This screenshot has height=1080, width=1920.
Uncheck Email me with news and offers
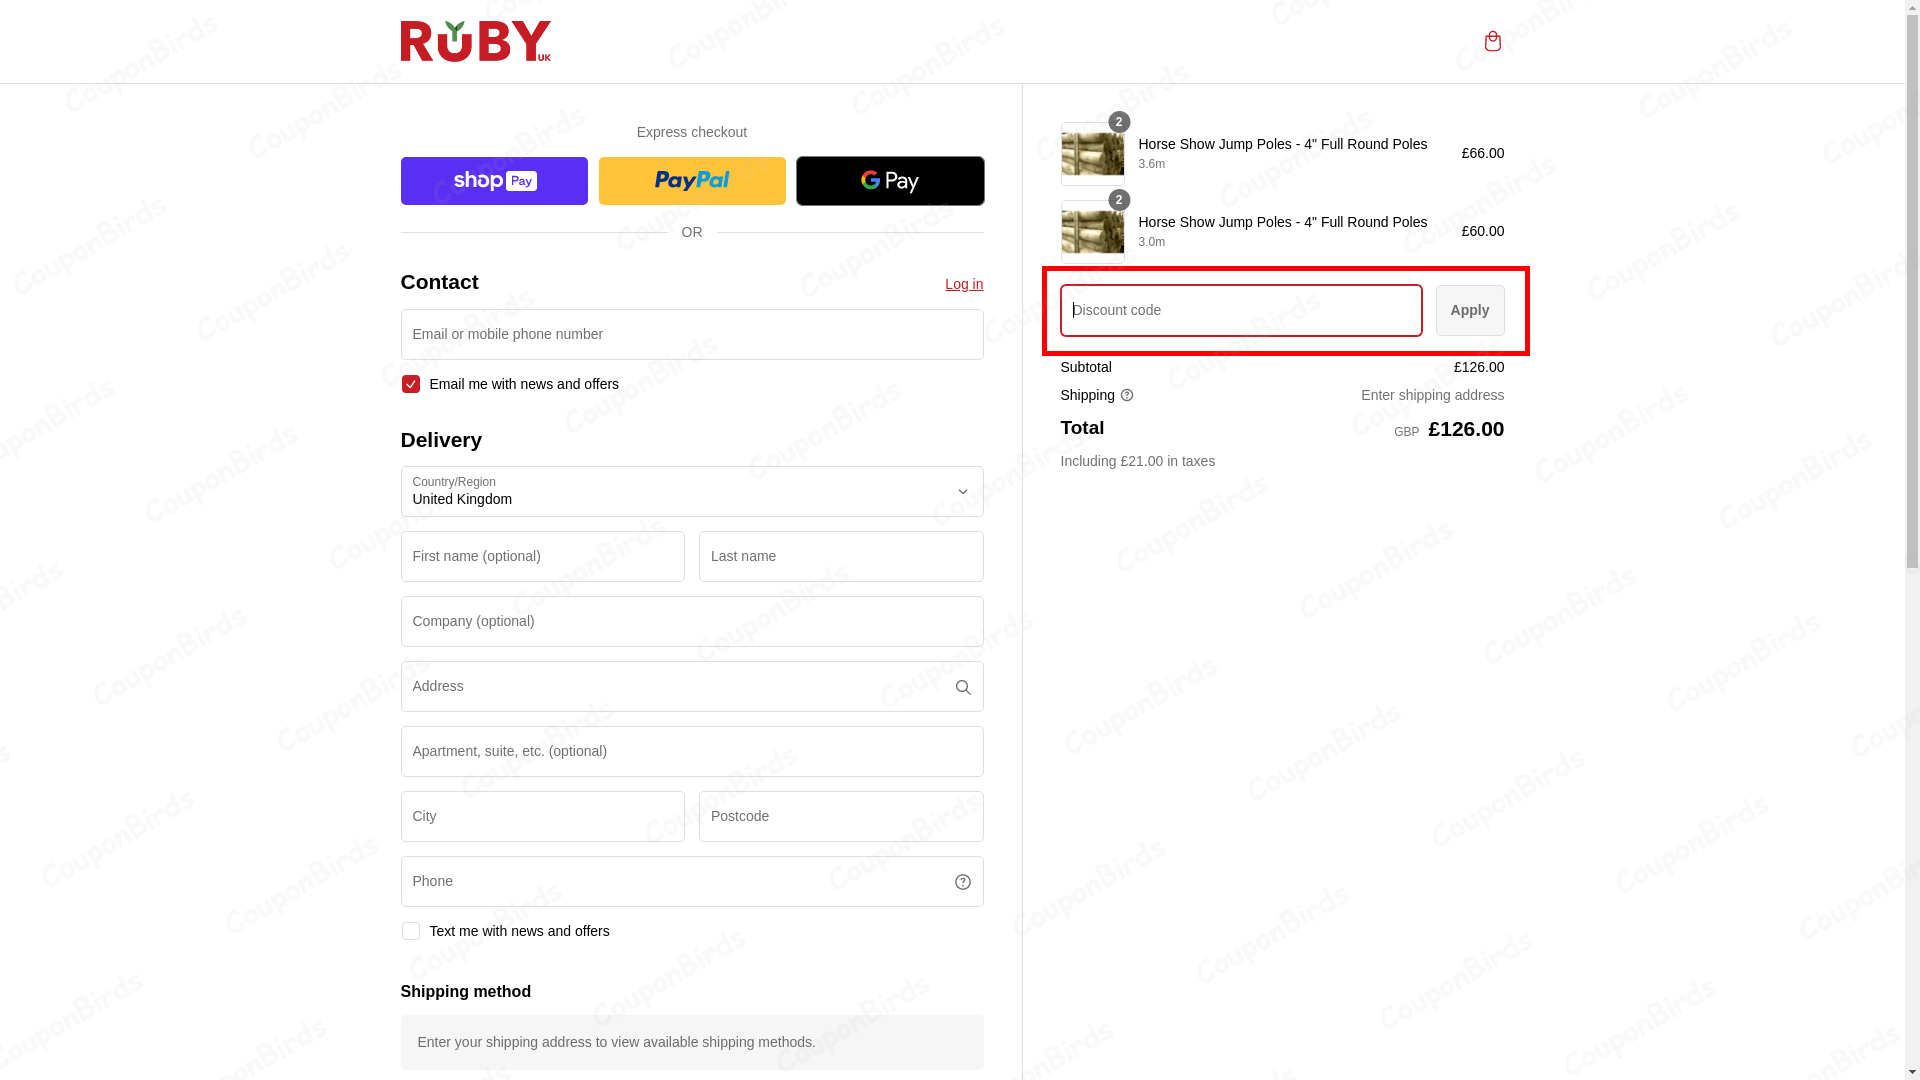point(410,384)
